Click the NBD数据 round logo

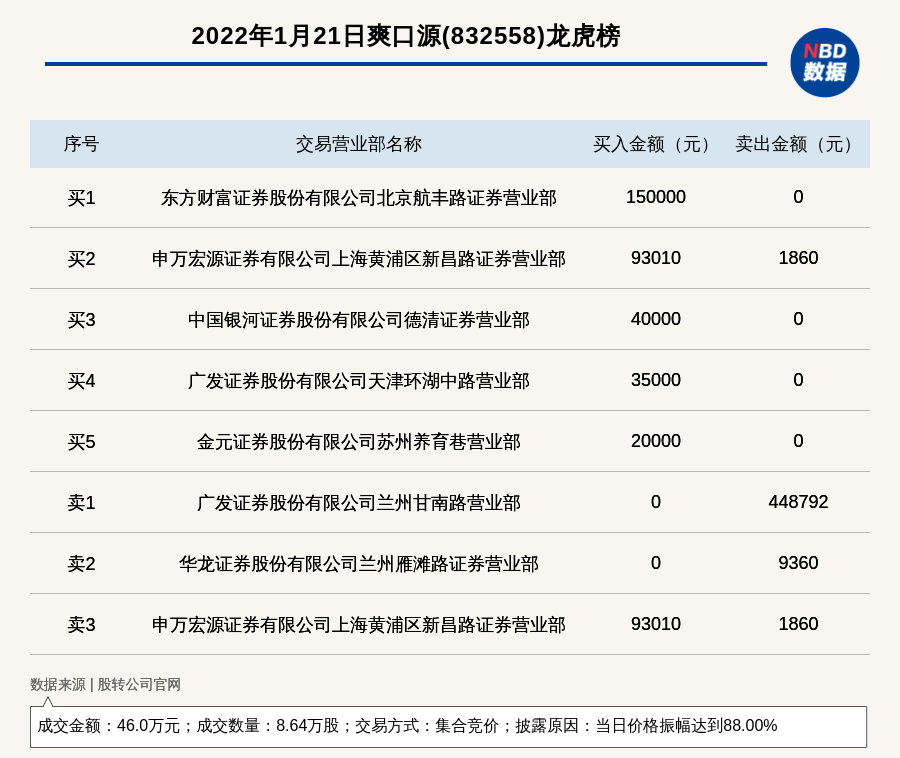pos(824,62)
